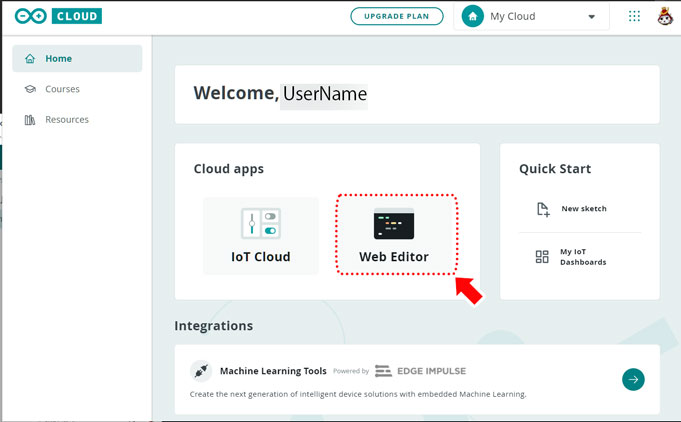
Task: Click the UserName text in welcome banner
Action: point(324,94)
